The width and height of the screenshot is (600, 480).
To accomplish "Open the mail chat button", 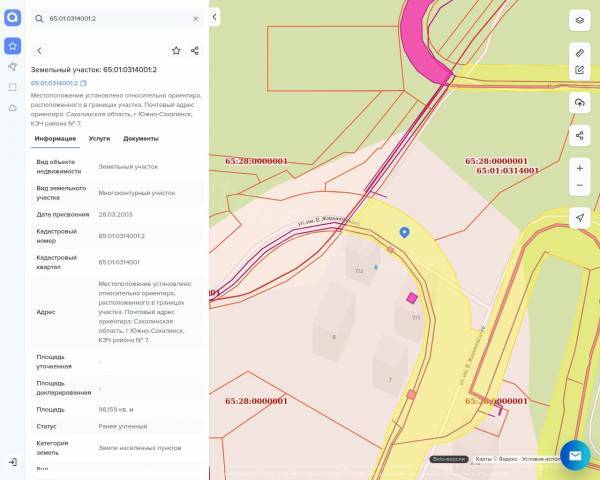I will (x=575, y=455).
